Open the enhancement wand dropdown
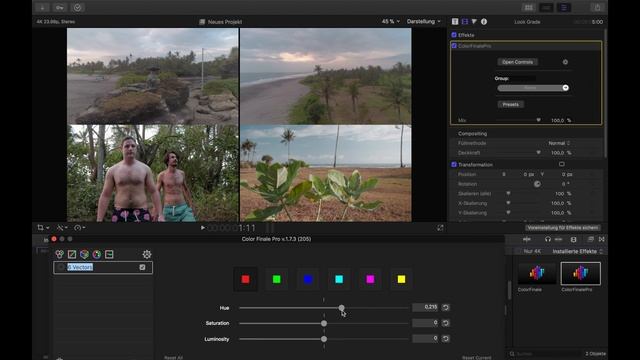Image resolution: width=640 pixels, height=360 pixels. pos(62,228)
